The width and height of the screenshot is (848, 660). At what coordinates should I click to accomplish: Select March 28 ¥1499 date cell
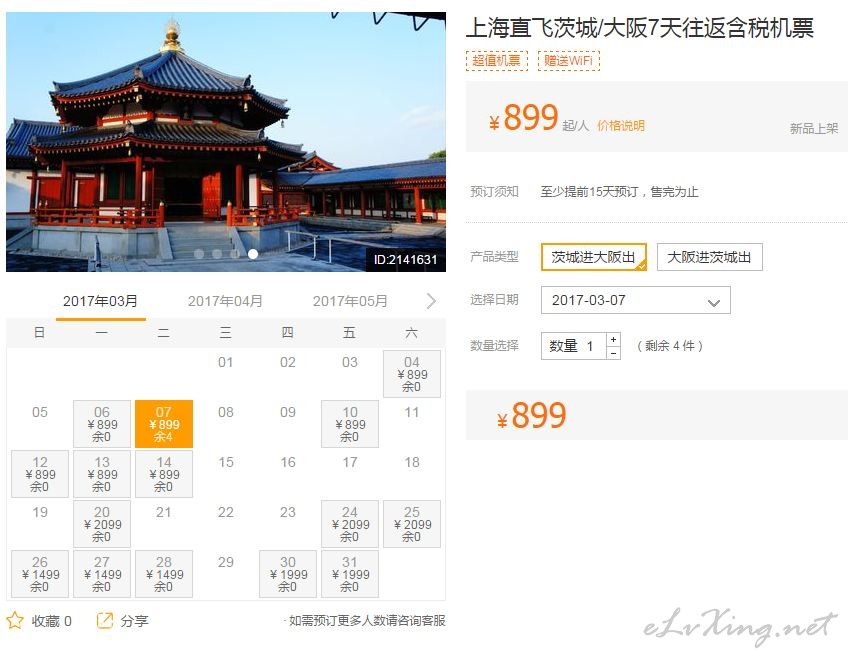[164, 574]
